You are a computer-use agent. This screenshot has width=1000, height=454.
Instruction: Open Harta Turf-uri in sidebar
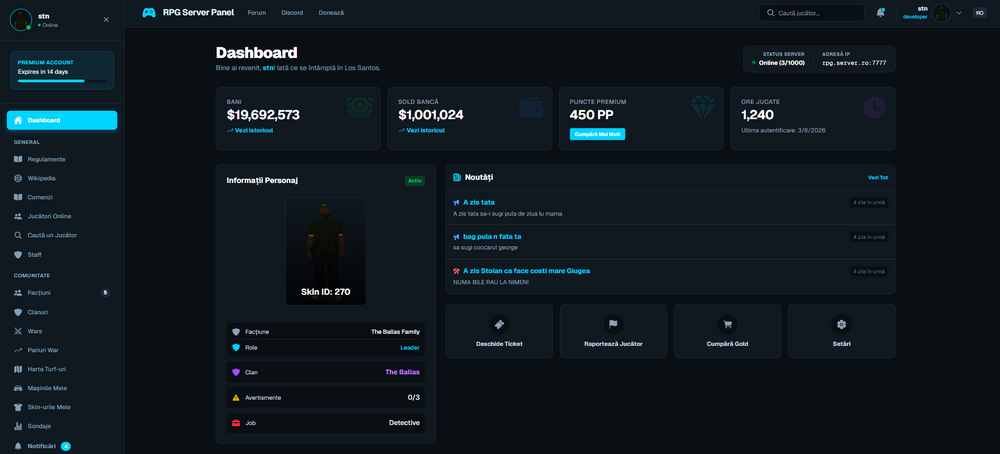click(x=62, y=369)
